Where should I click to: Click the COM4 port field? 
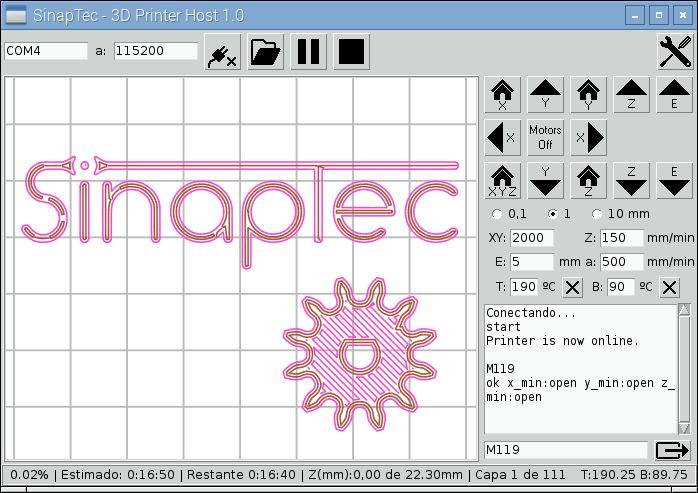pyautogui.click(x=46, y=51)
